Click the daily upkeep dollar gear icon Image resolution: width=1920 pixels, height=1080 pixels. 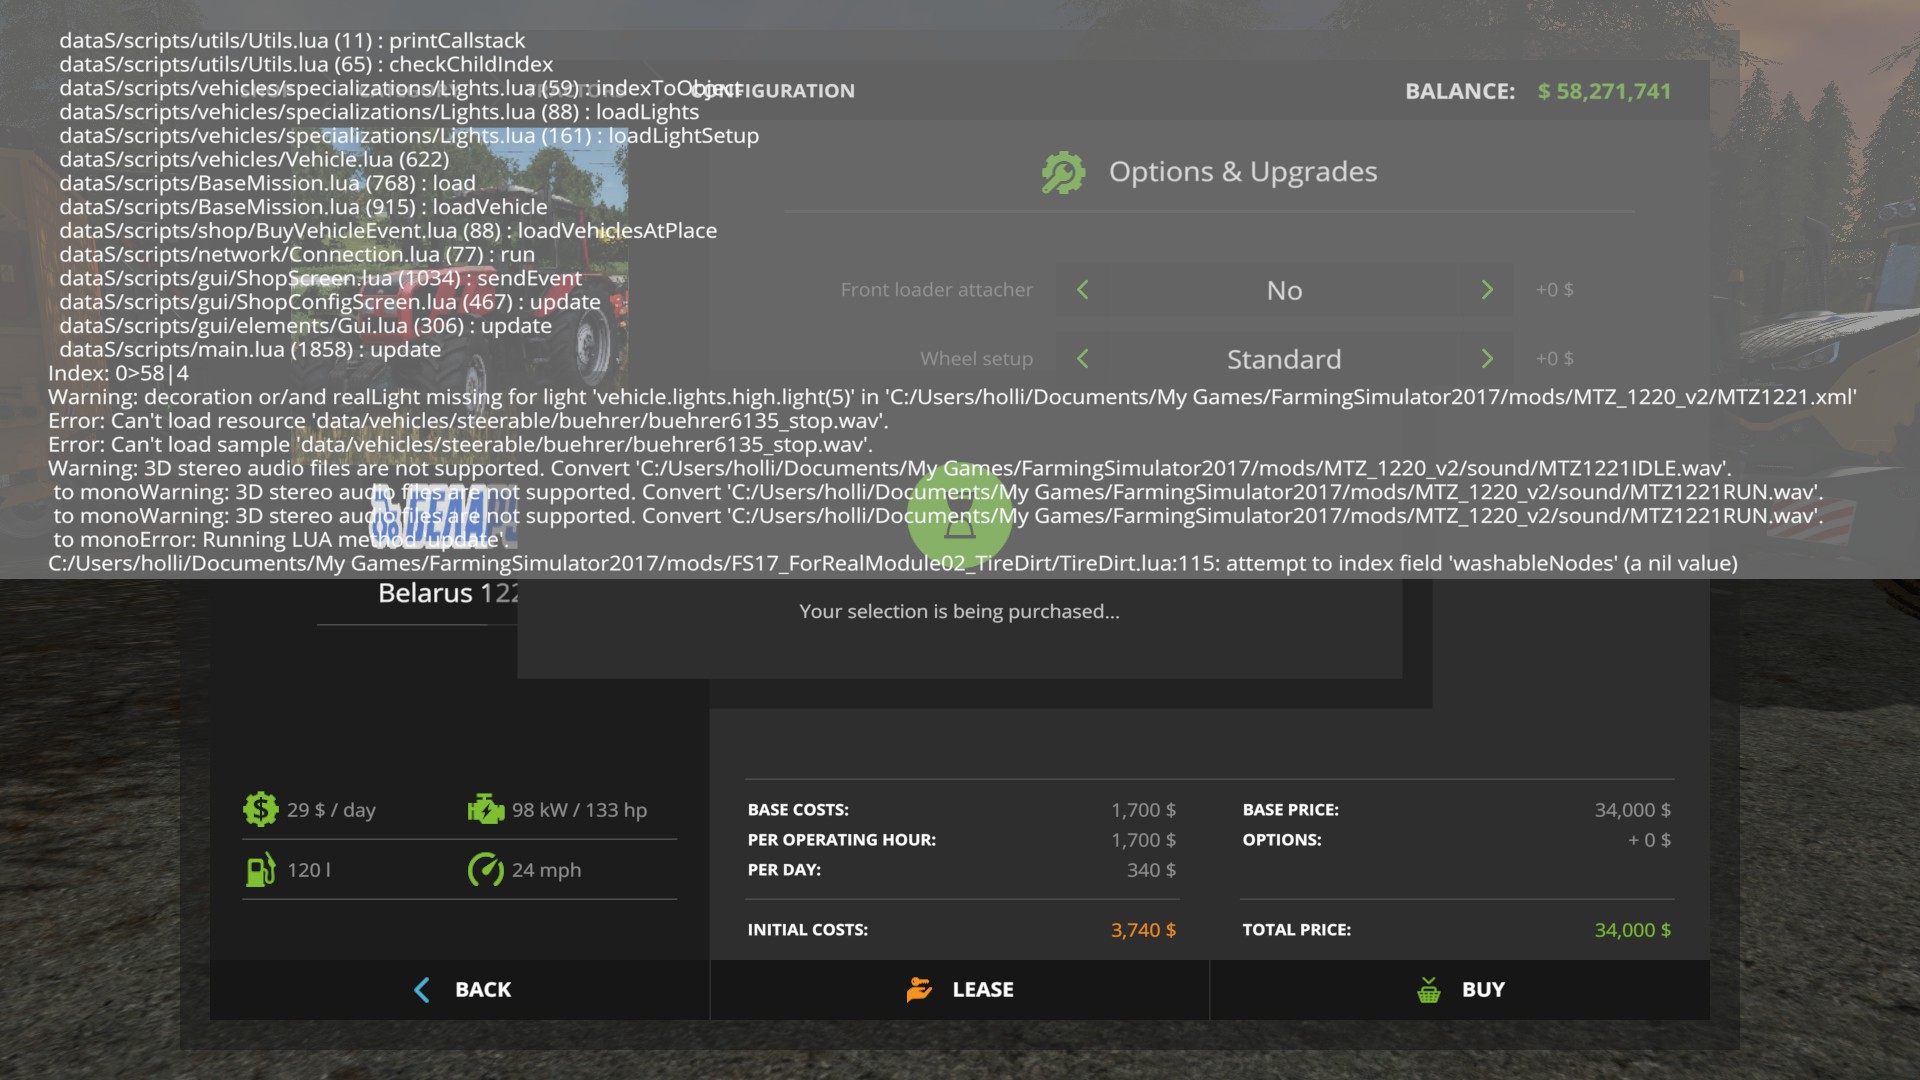261,809
